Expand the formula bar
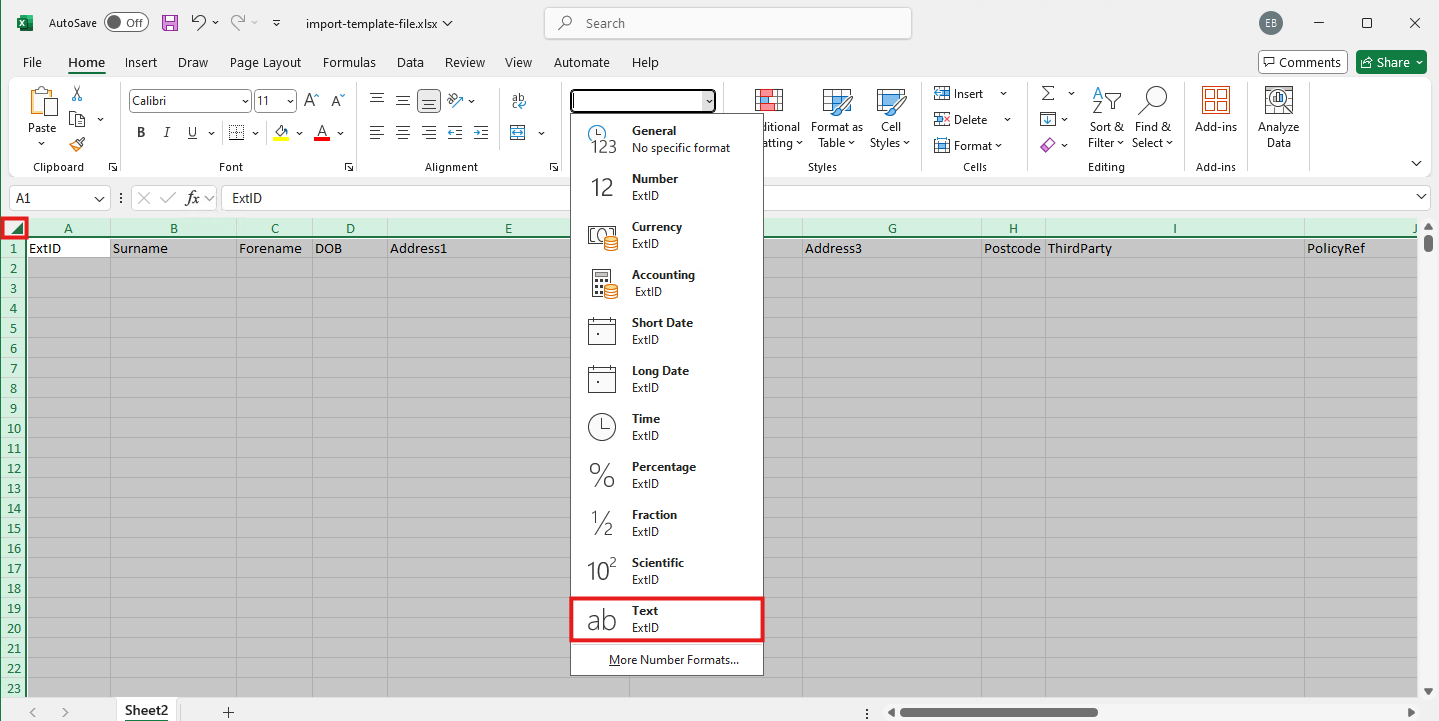This screenshot has width=1439, height=721. click(x=1422, y=198)
